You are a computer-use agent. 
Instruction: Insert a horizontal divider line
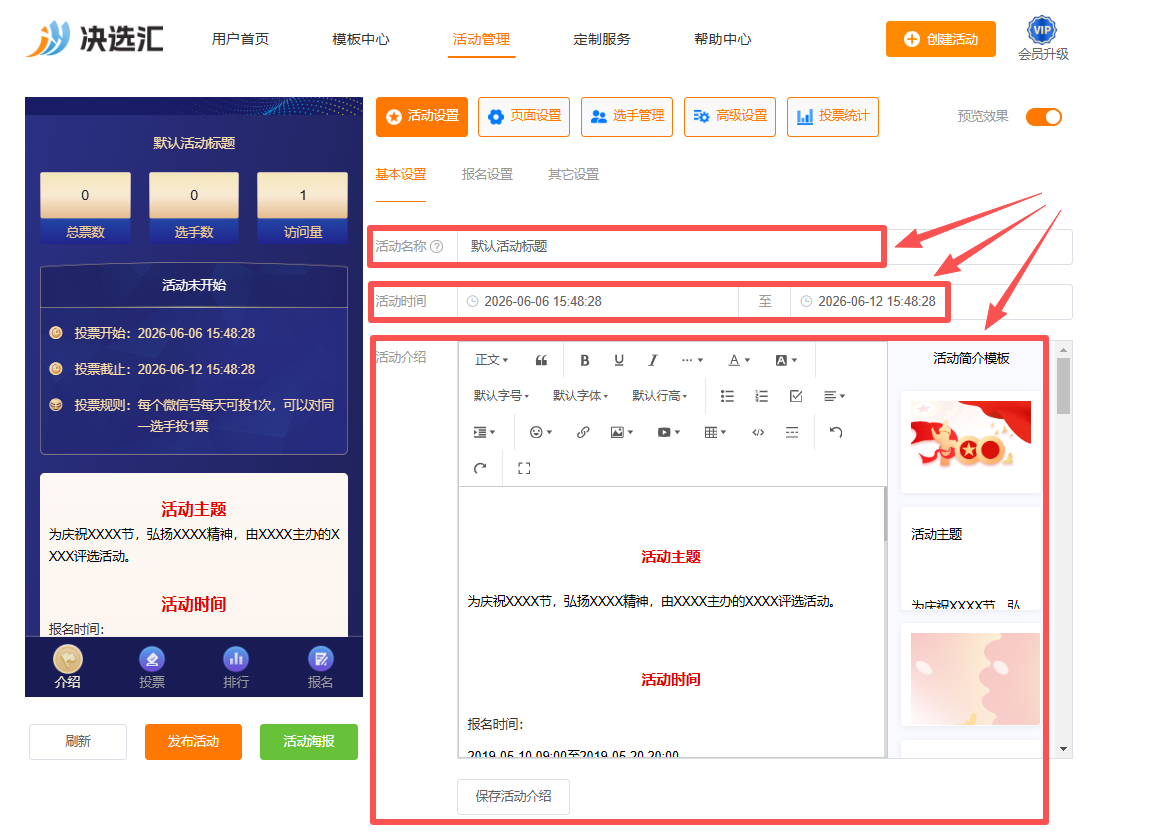coord(792,433)
